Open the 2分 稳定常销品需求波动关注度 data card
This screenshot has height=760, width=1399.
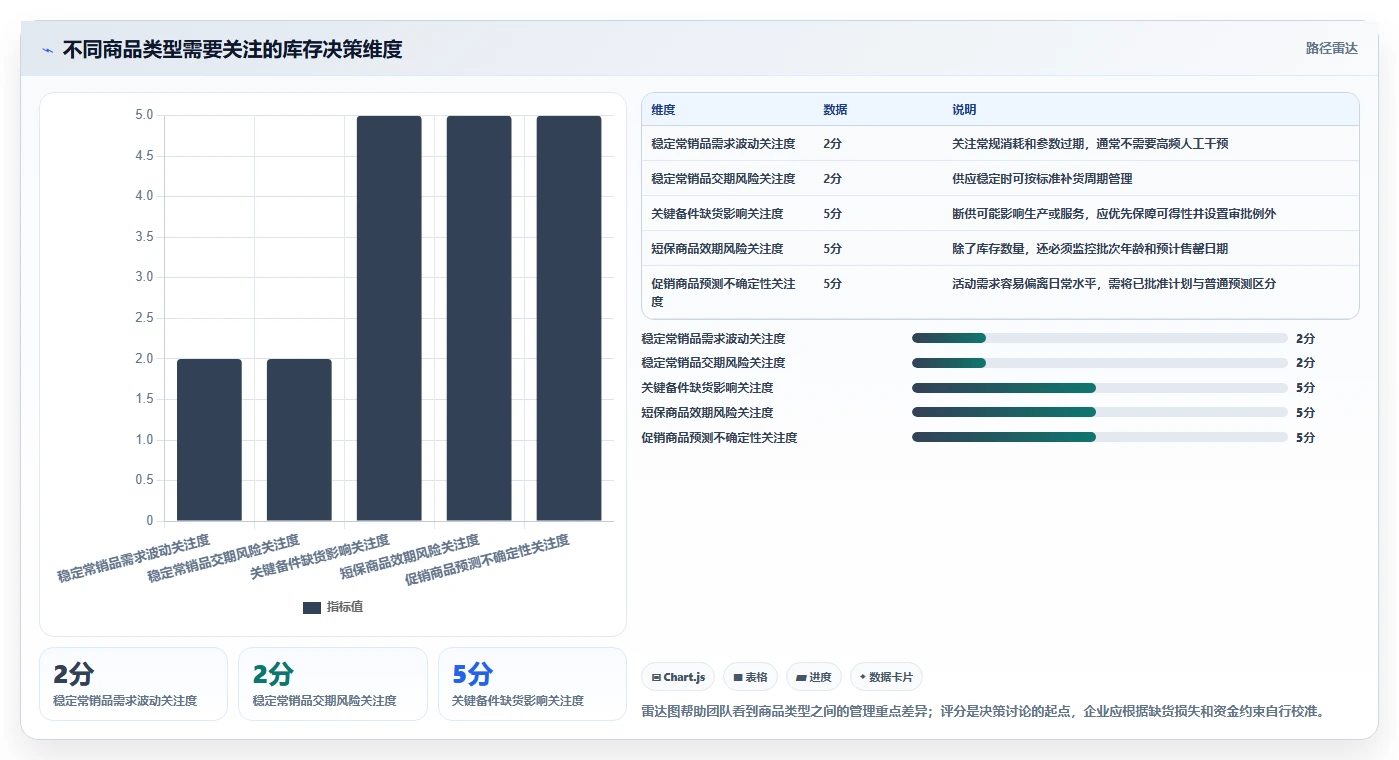point(134,684)
